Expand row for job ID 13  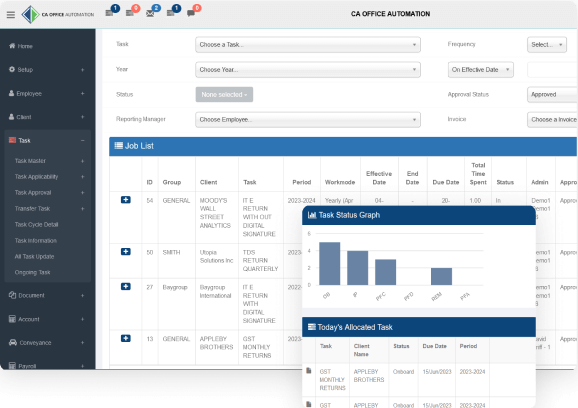126,338
